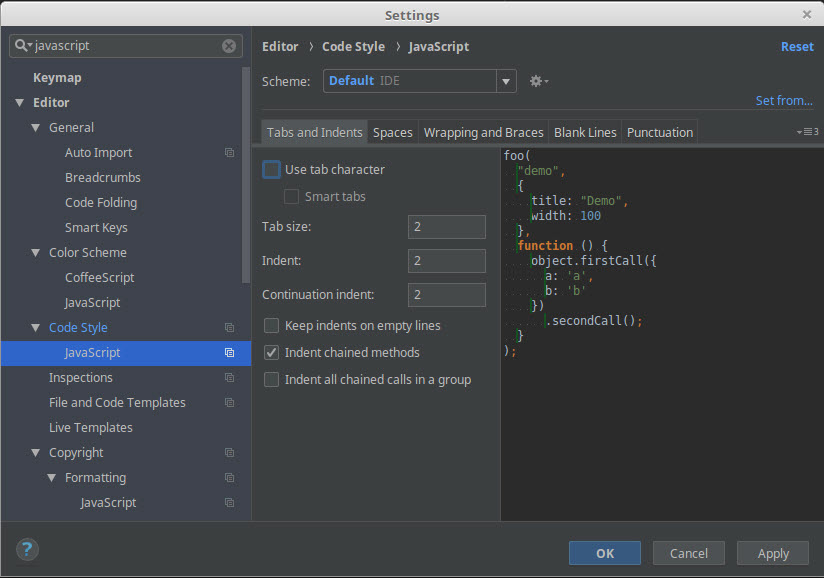The image size is (824, 578).
Task: Uncheck Indent chained methods
Action: click(271, 353)
